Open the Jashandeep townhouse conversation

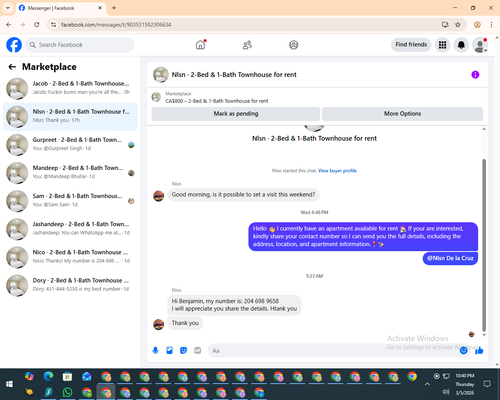[x=70, y=229]
